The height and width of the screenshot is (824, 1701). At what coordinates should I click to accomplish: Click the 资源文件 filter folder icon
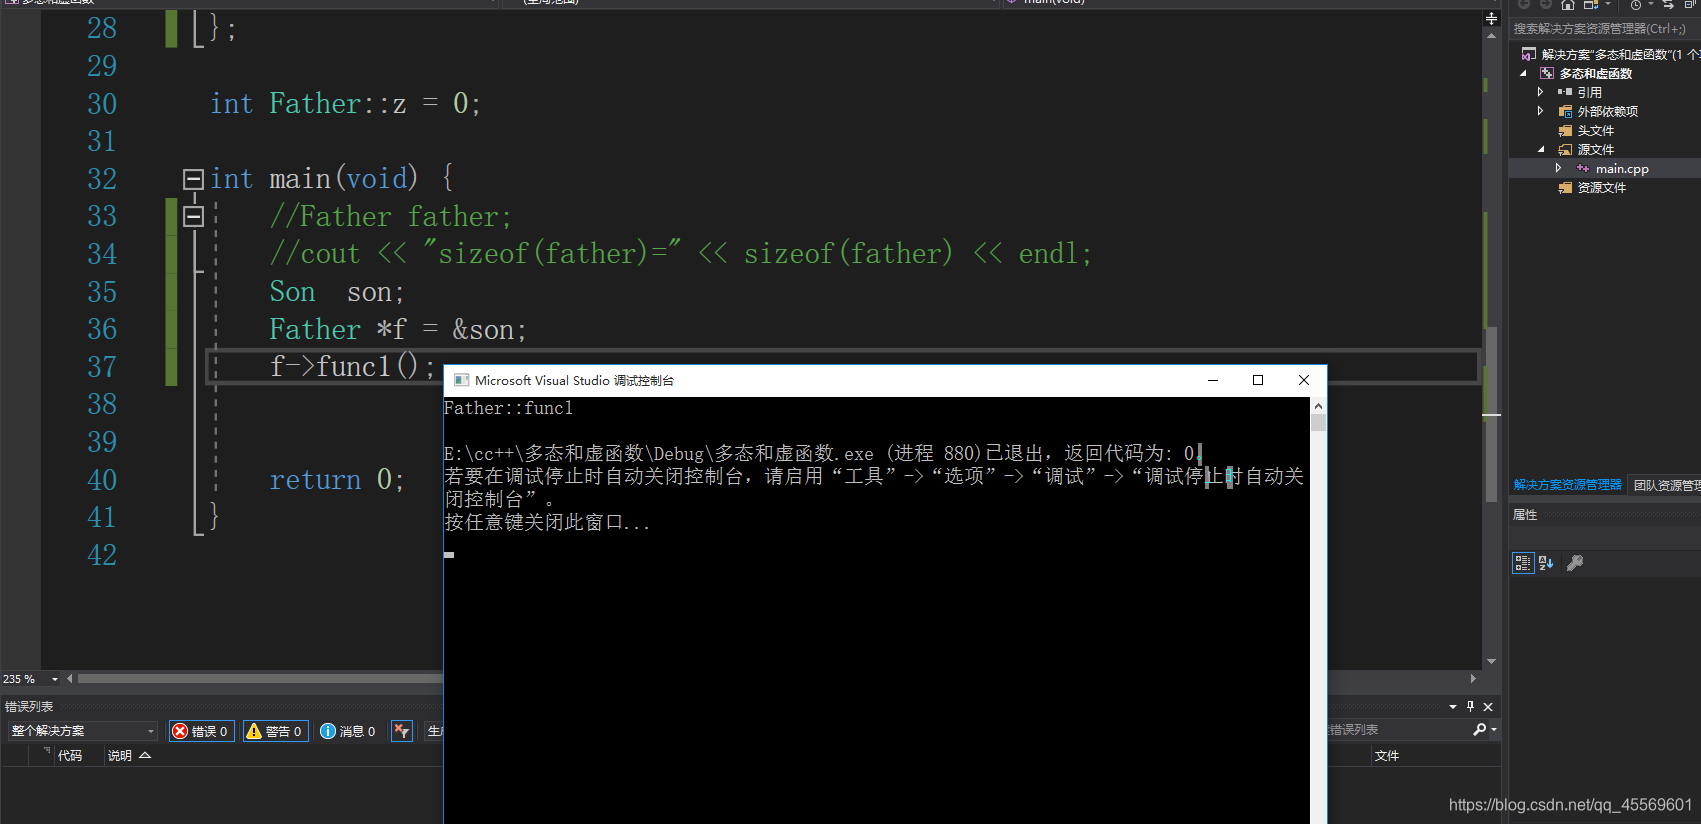tap(1565, 187)
